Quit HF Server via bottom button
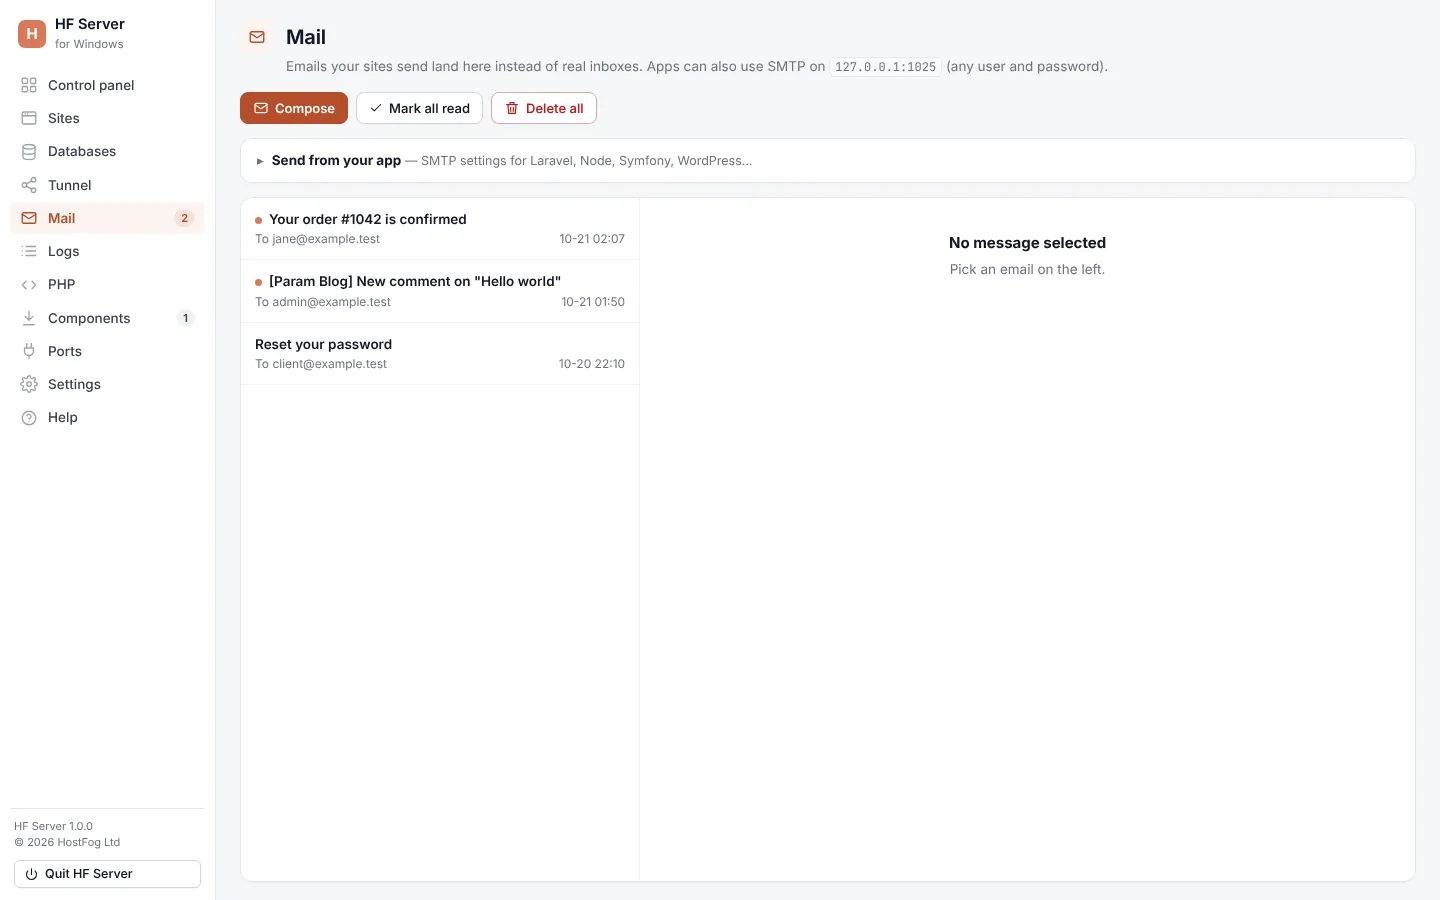1440x900 pixels. [107, 874]
